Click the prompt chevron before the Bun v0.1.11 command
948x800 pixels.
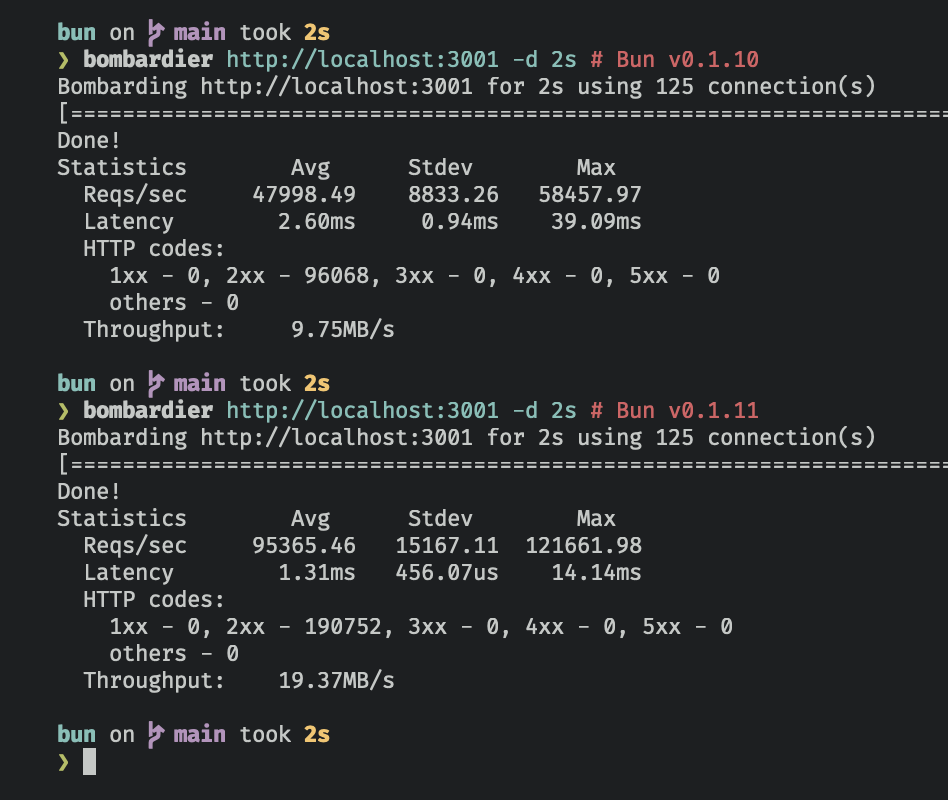(64, 410)
